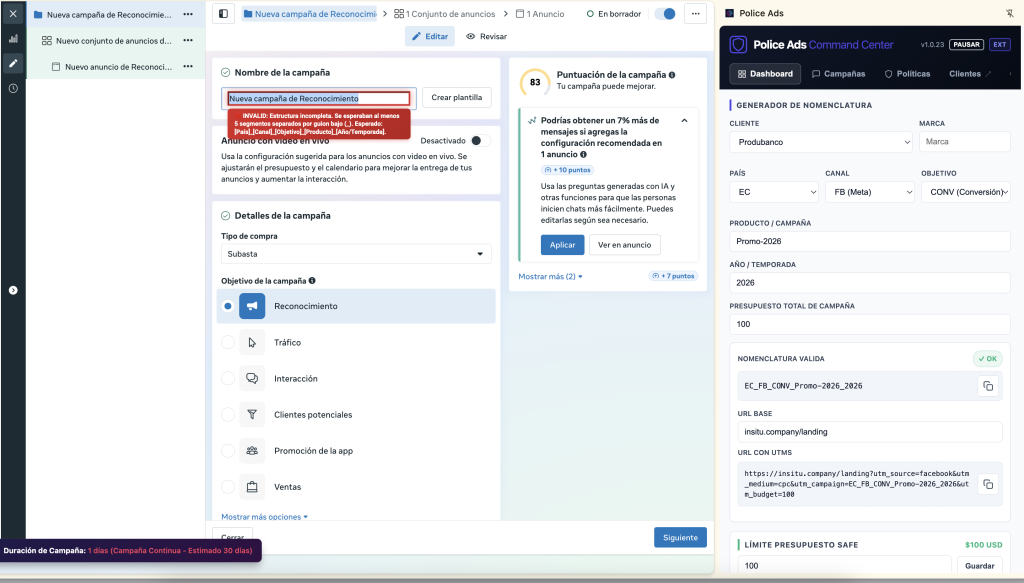
Task: Click the info icon beside Objetivo de la campaña
Action: tap(312, 281)
